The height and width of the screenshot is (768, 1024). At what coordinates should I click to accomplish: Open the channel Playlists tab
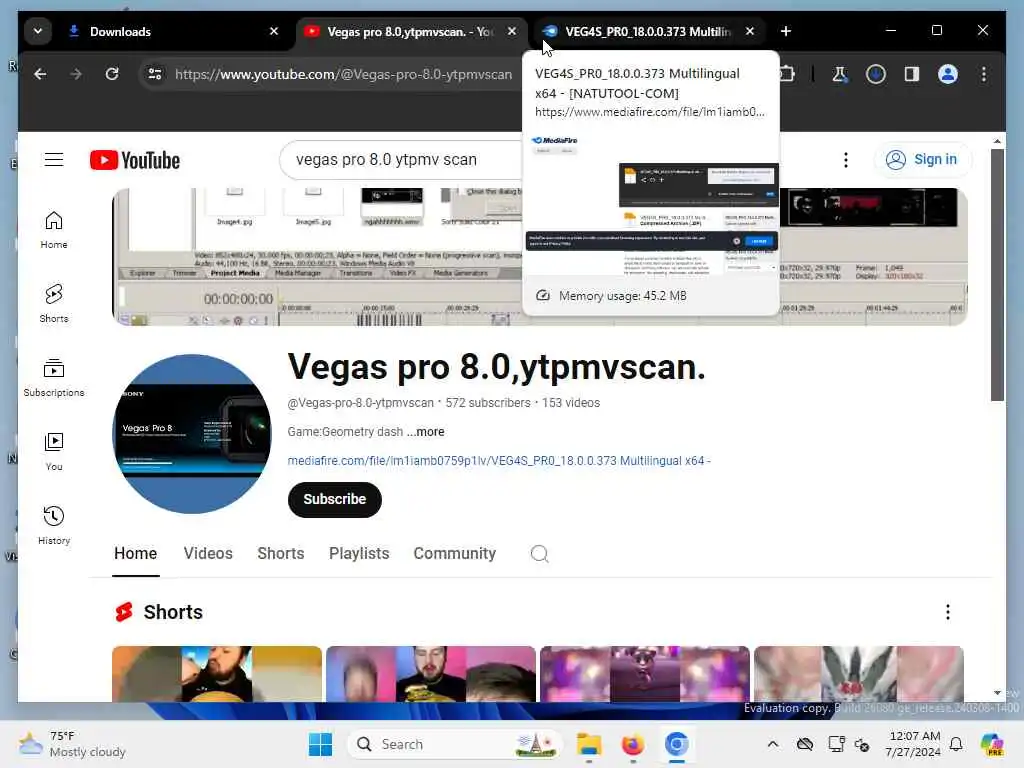pyautogui.click(x=359, y=554)
